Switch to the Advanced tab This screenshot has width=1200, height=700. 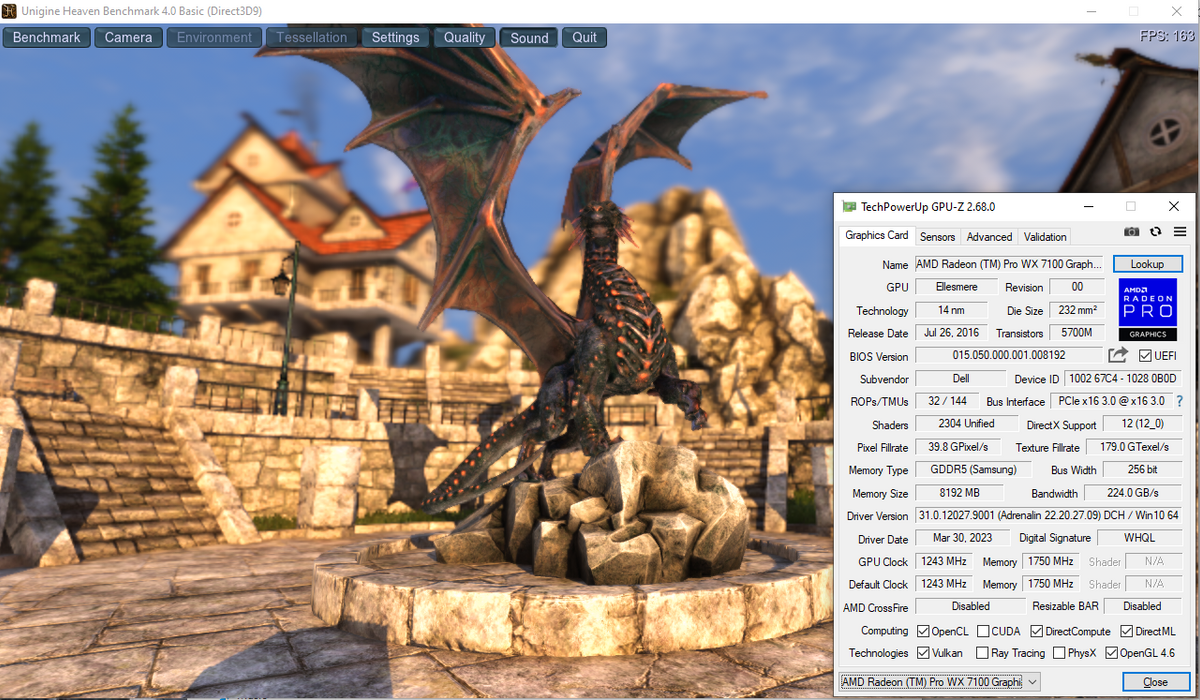coord(989,237)
